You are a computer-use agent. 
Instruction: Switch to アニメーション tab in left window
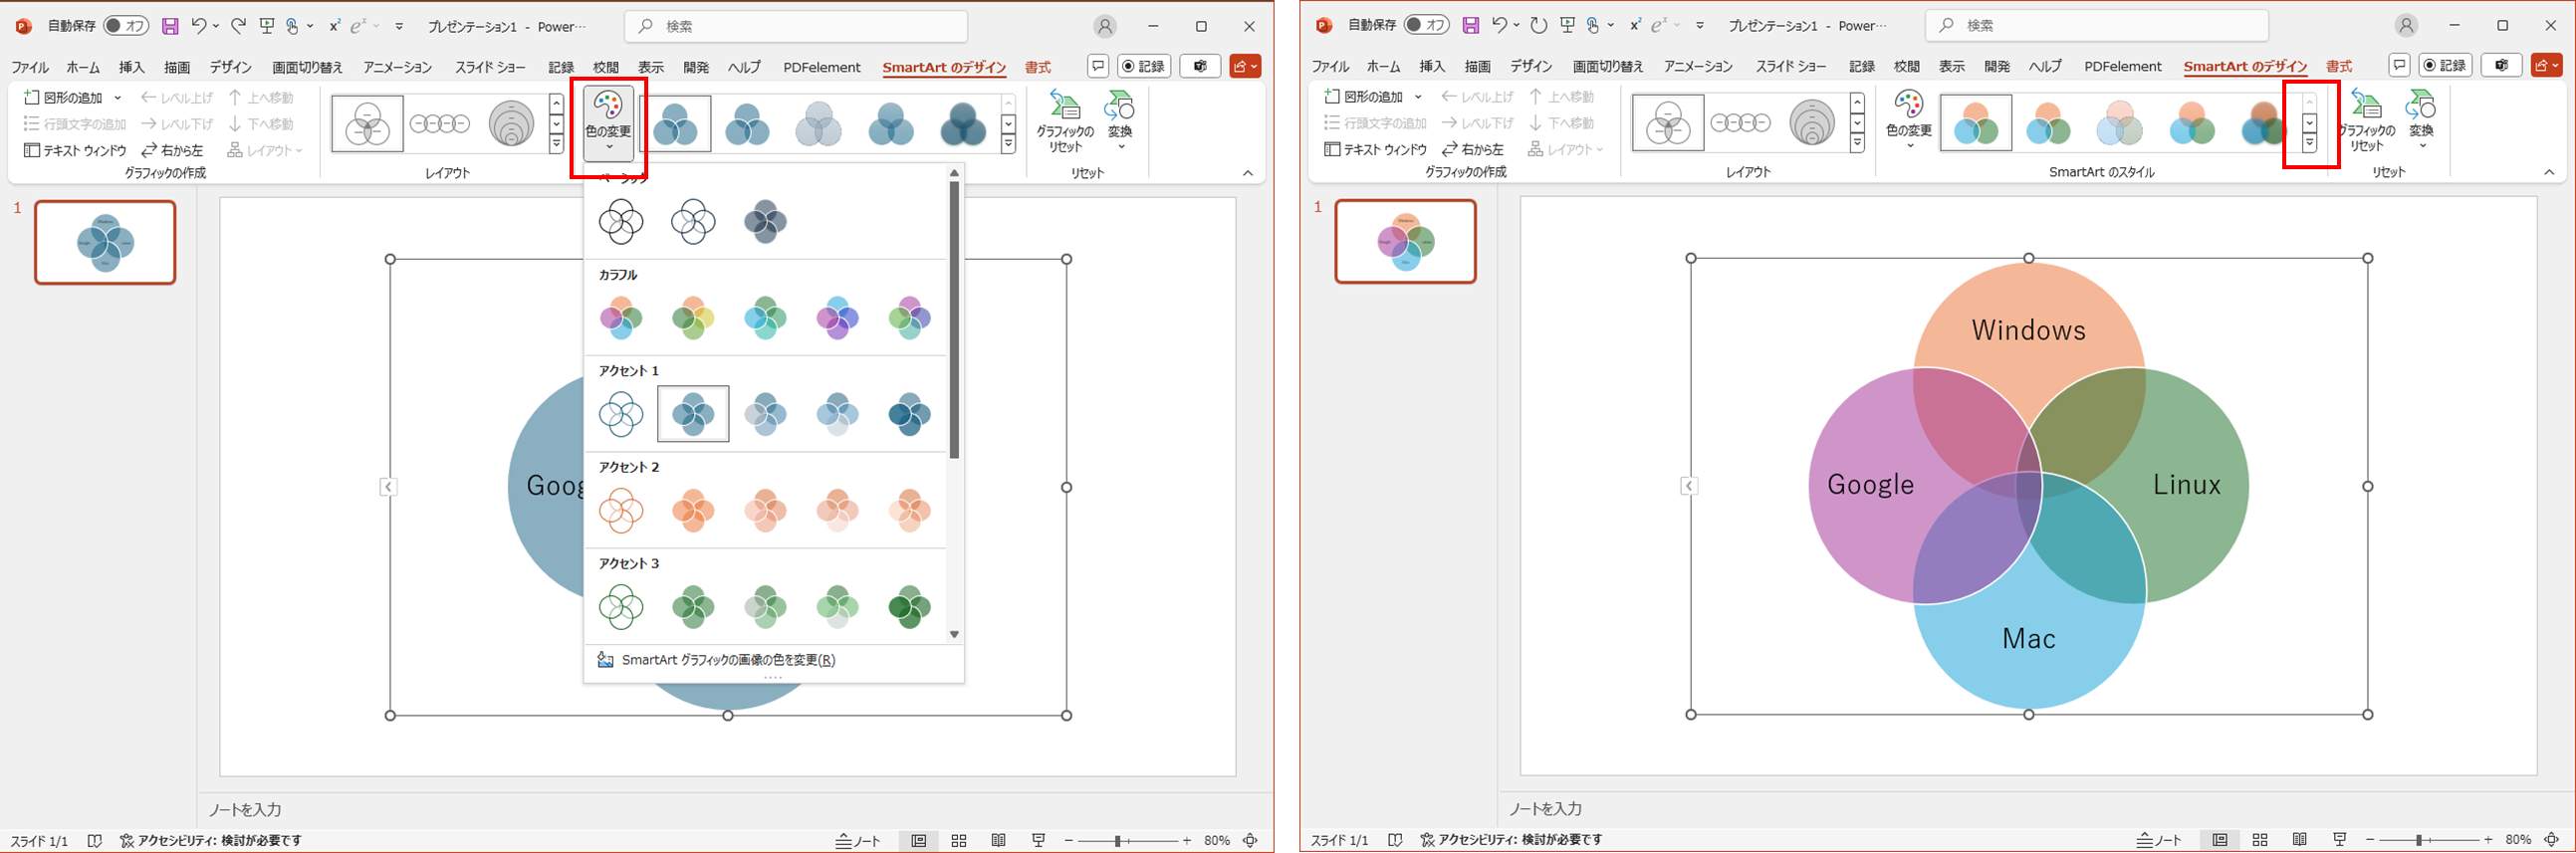point(398,67)
